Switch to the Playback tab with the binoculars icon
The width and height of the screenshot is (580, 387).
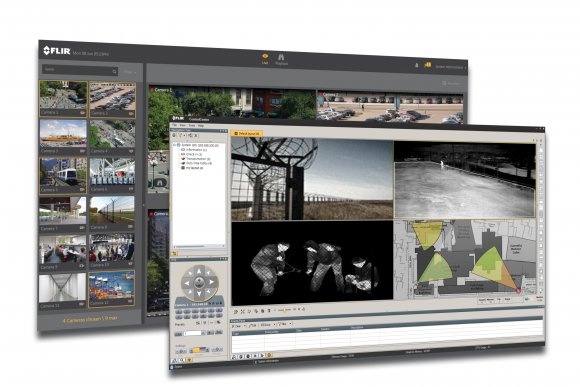pyautogui.click(x=281, y=59)
